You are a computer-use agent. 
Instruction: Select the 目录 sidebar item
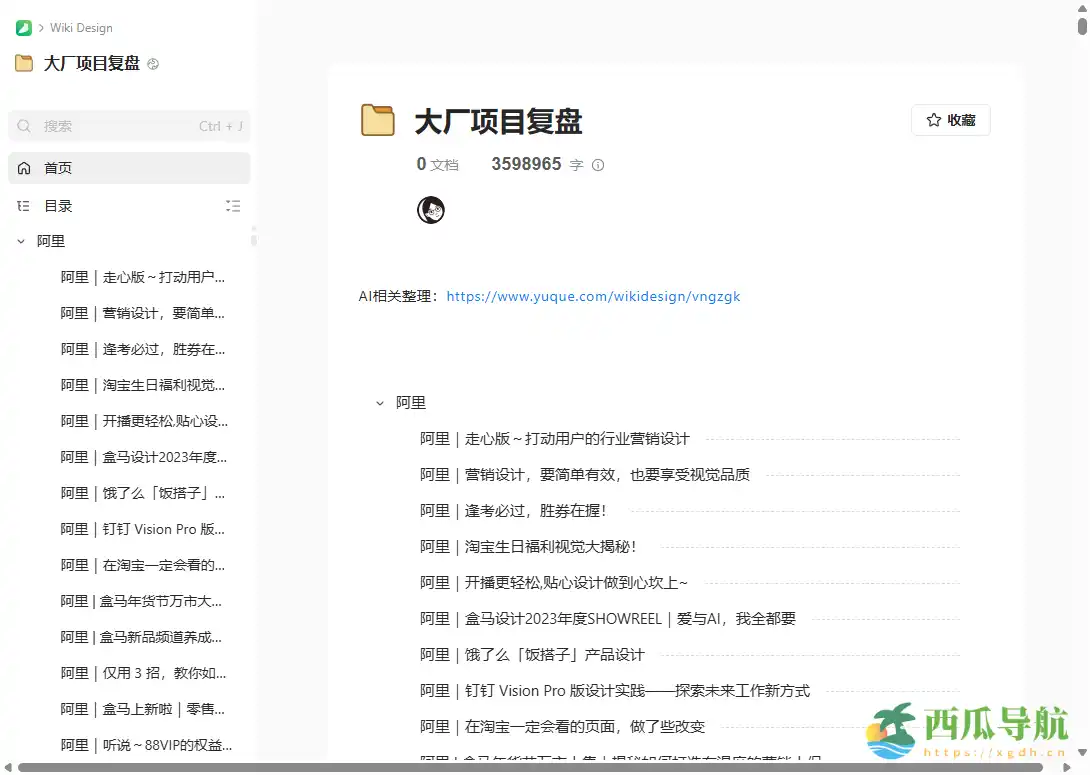57,205
